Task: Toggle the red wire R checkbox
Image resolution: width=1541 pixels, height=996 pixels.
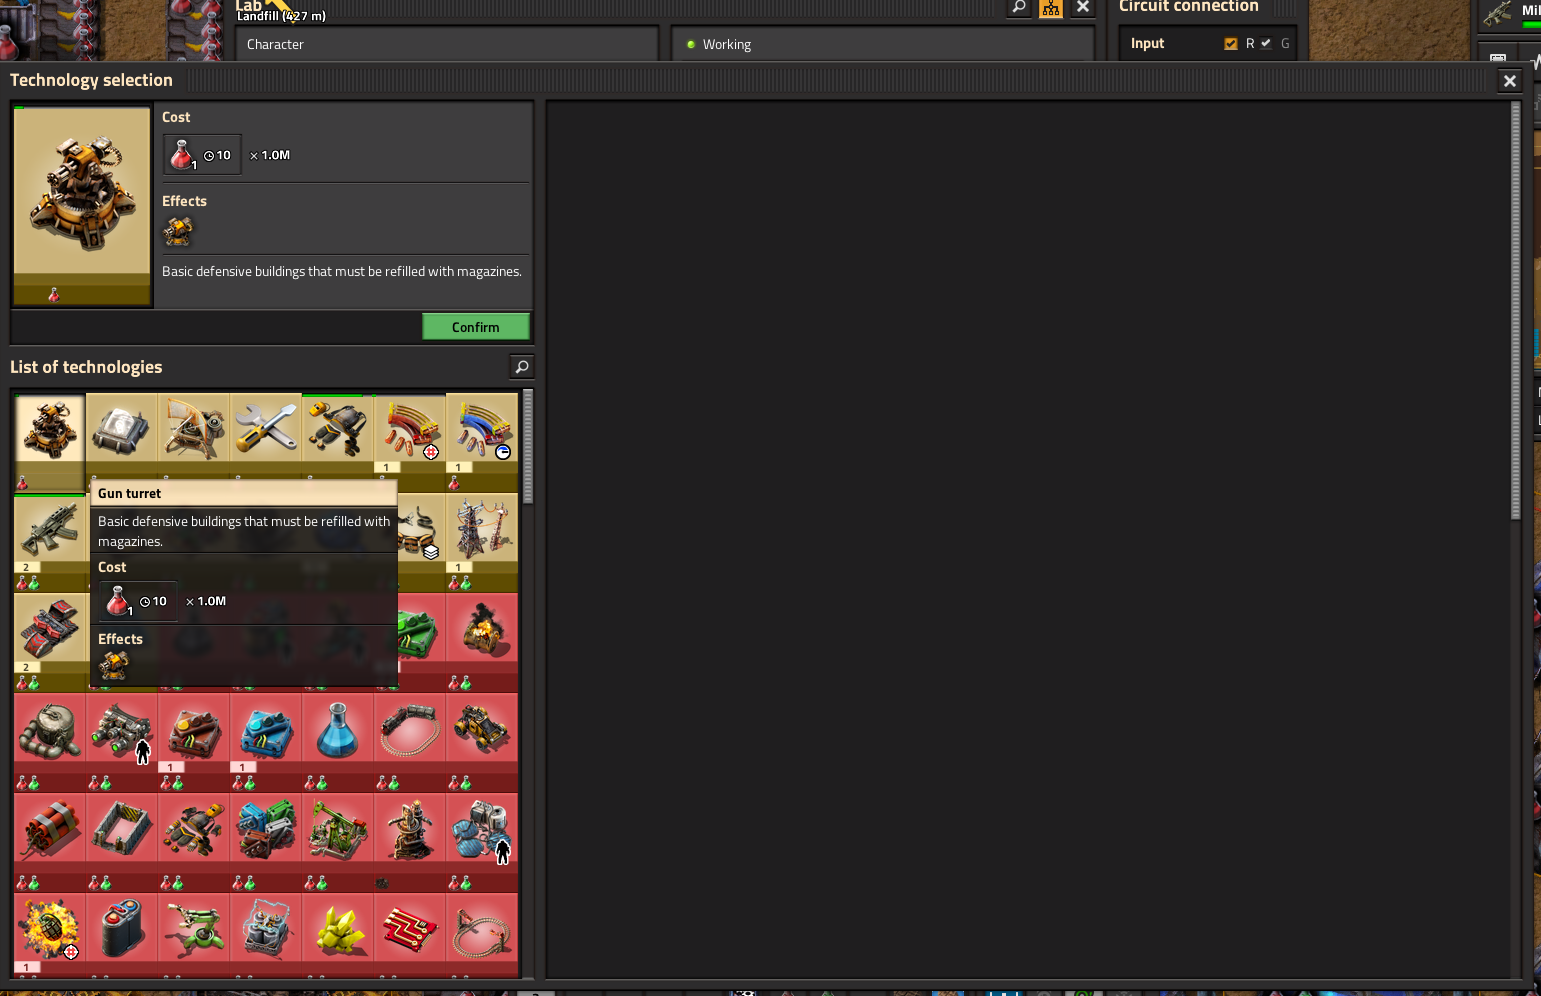Action: coord(1231,44)
